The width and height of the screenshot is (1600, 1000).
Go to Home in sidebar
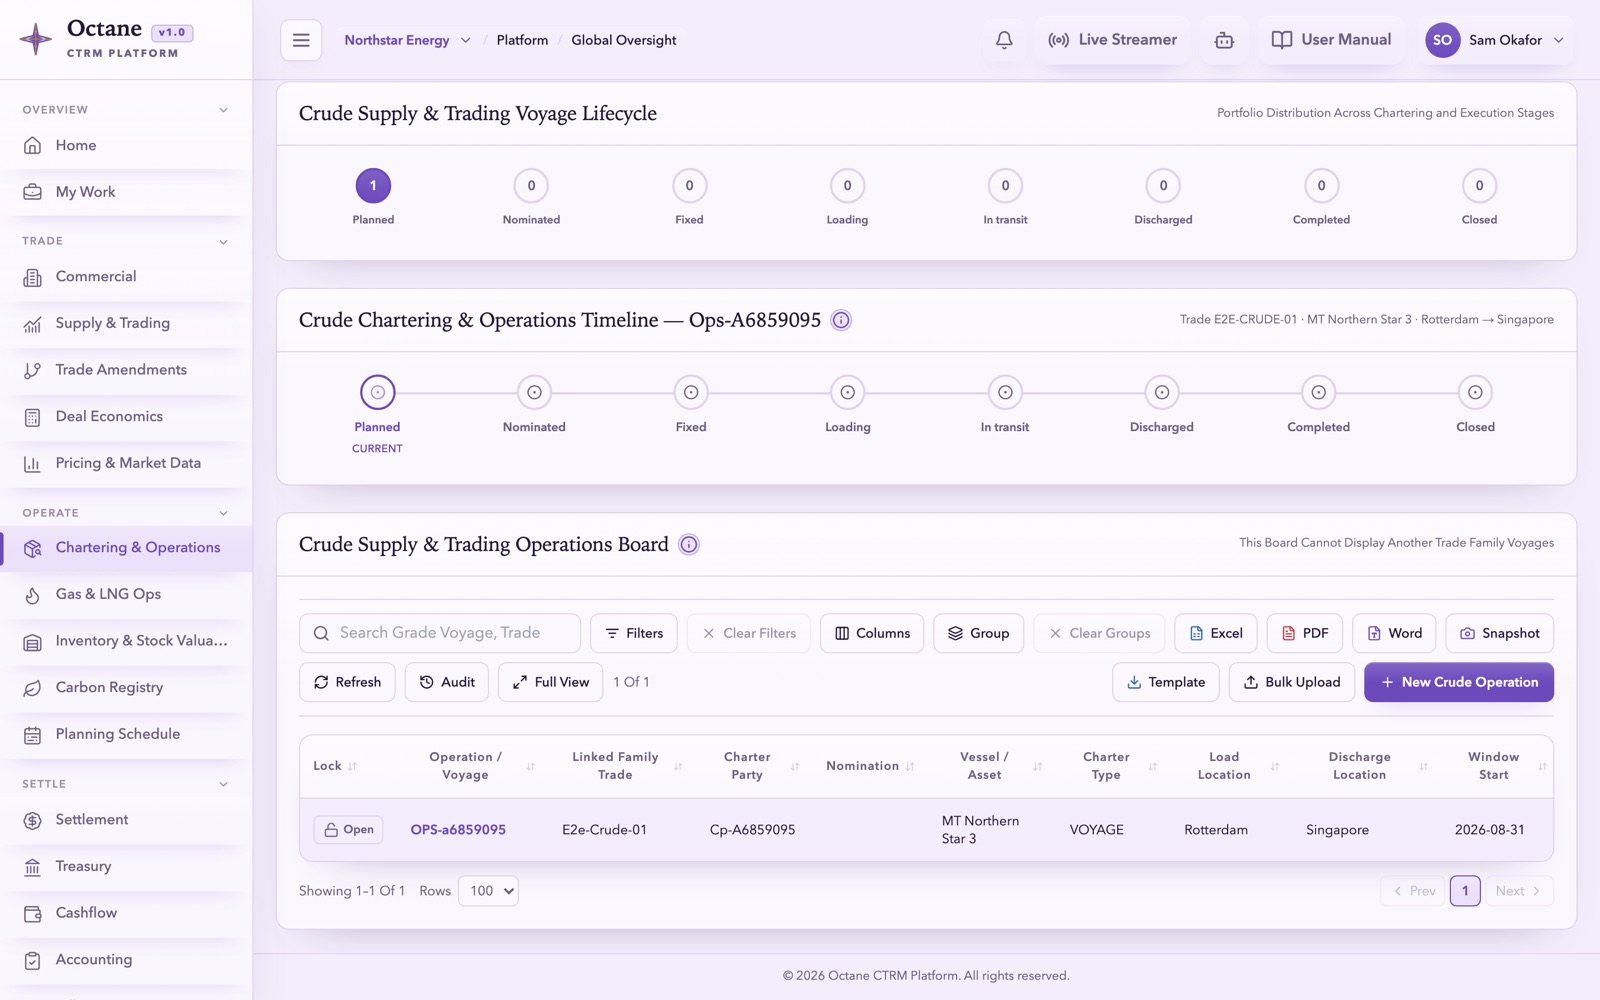coord(126,146)
